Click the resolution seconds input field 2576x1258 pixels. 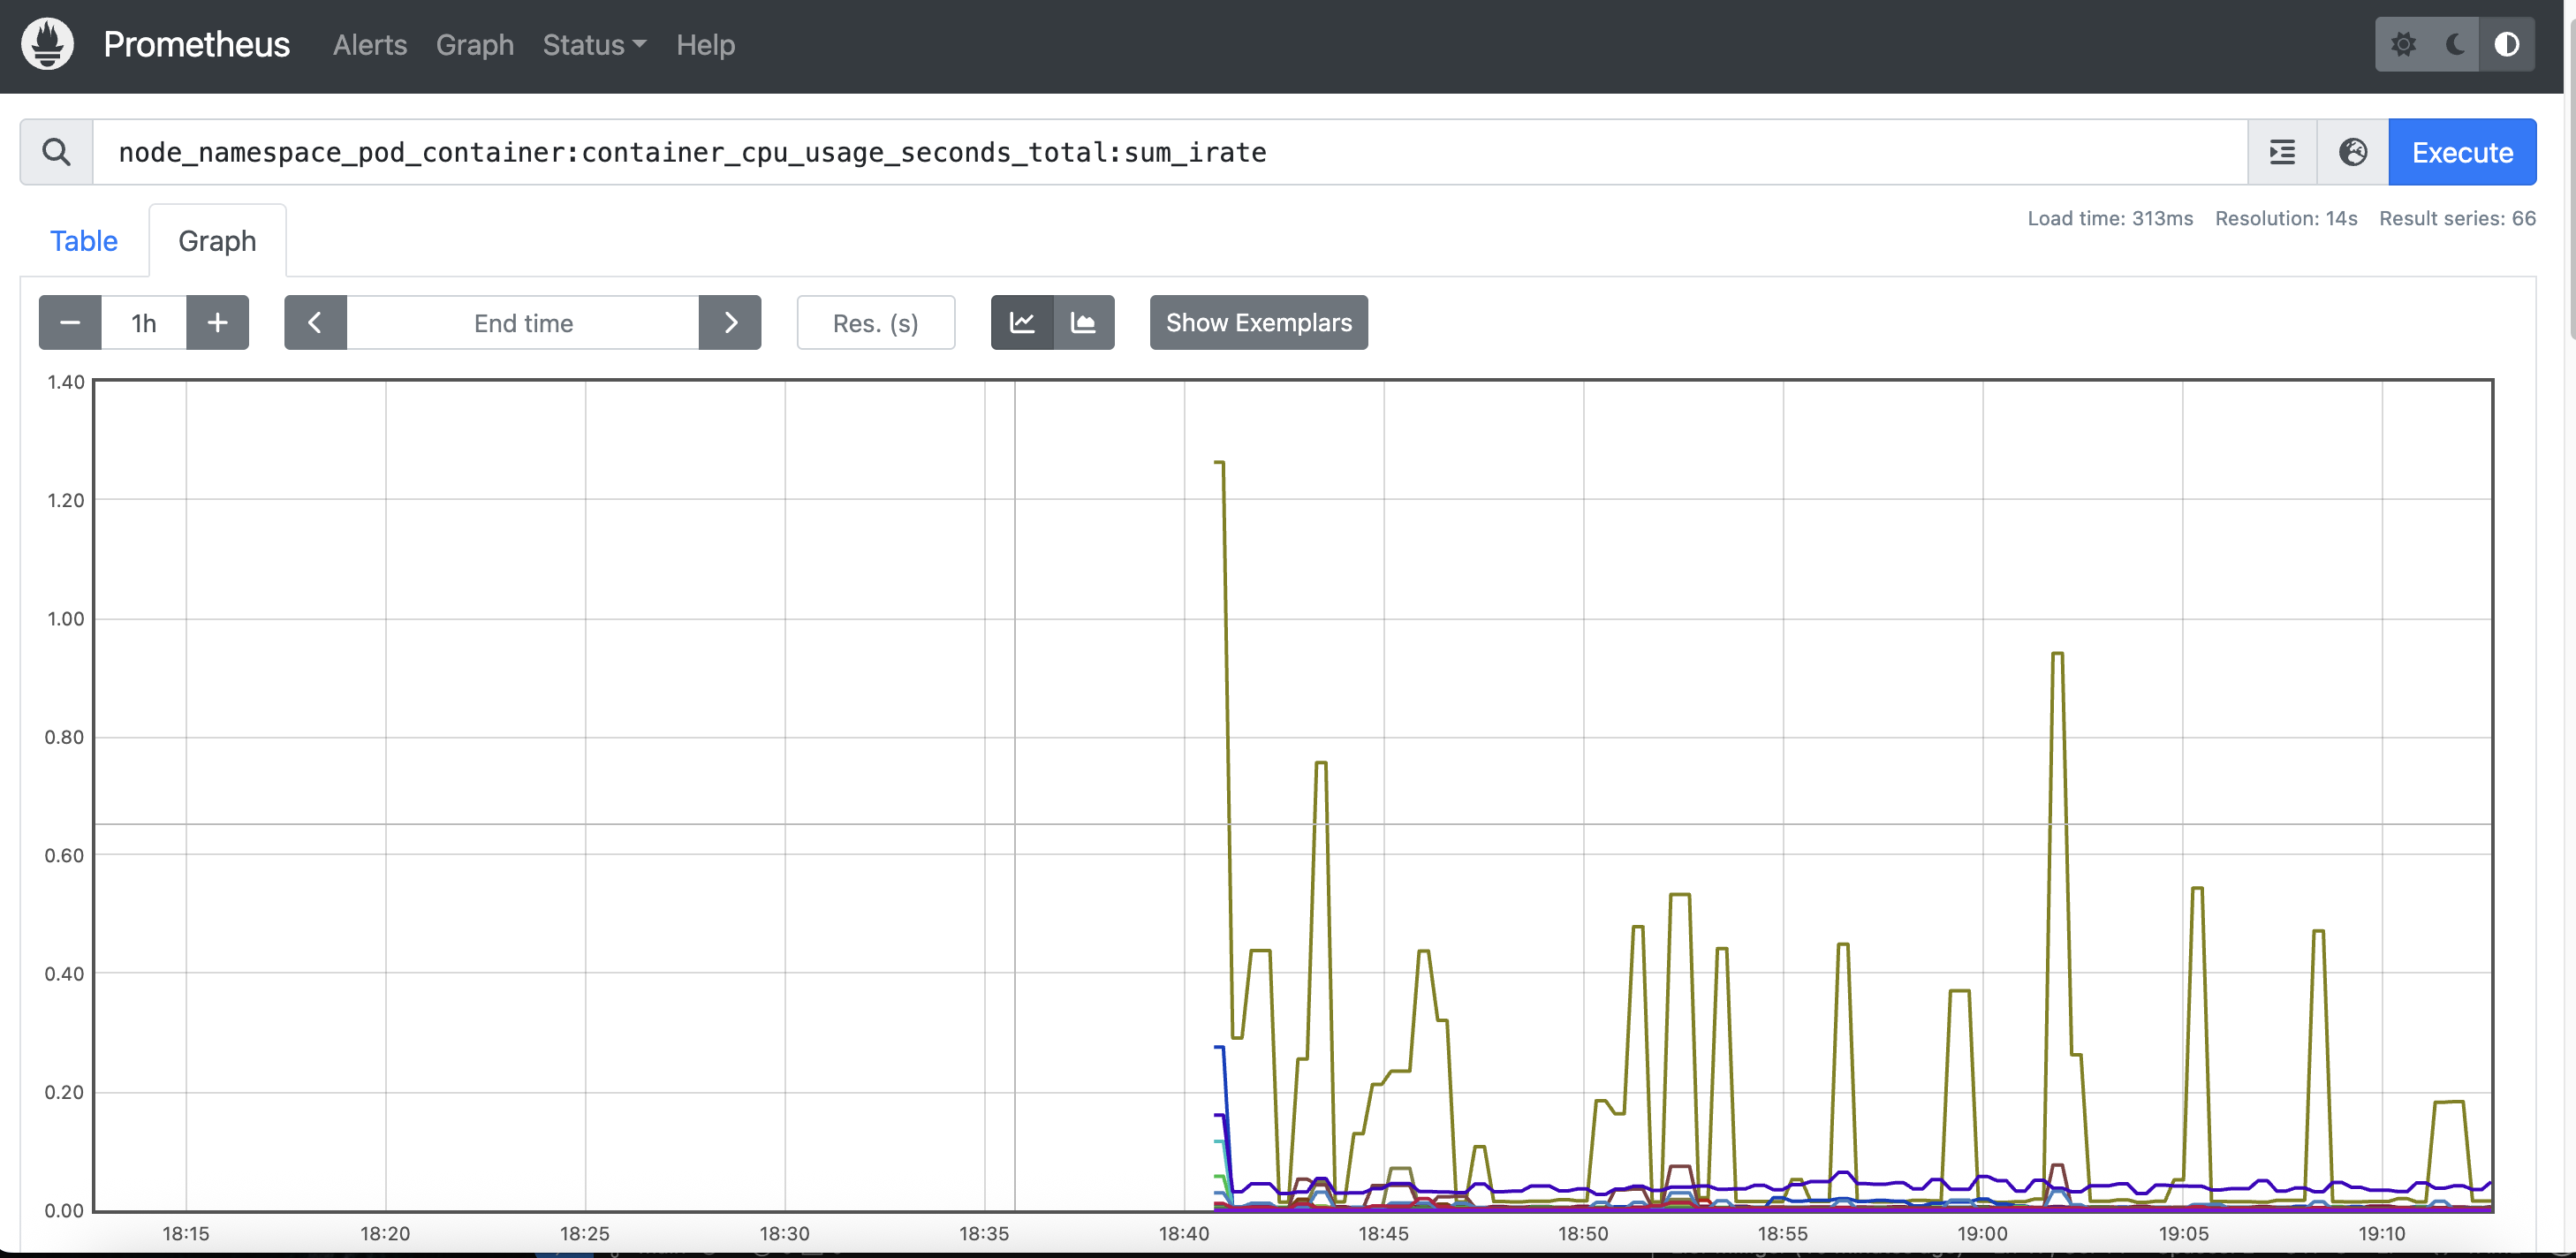(x=875, y=322)
